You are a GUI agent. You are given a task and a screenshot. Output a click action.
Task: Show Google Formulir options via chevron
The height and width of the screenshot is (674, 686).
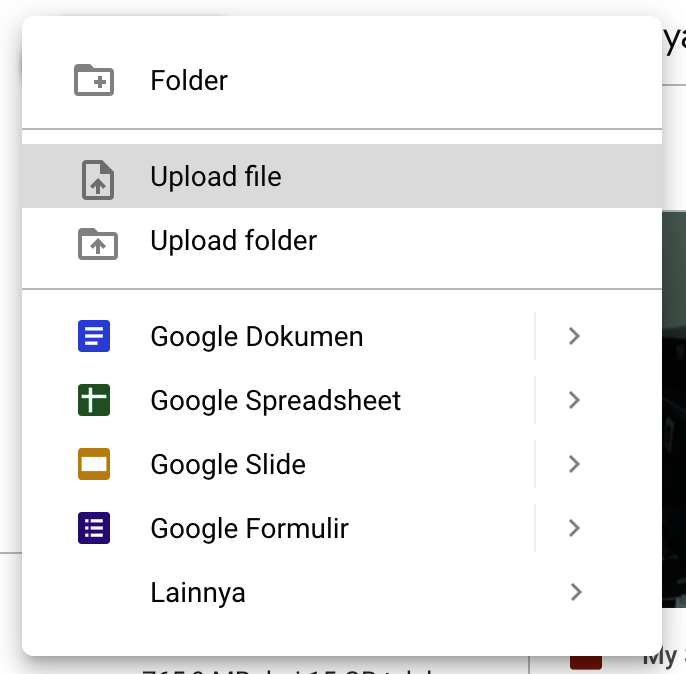pos(574,528)
